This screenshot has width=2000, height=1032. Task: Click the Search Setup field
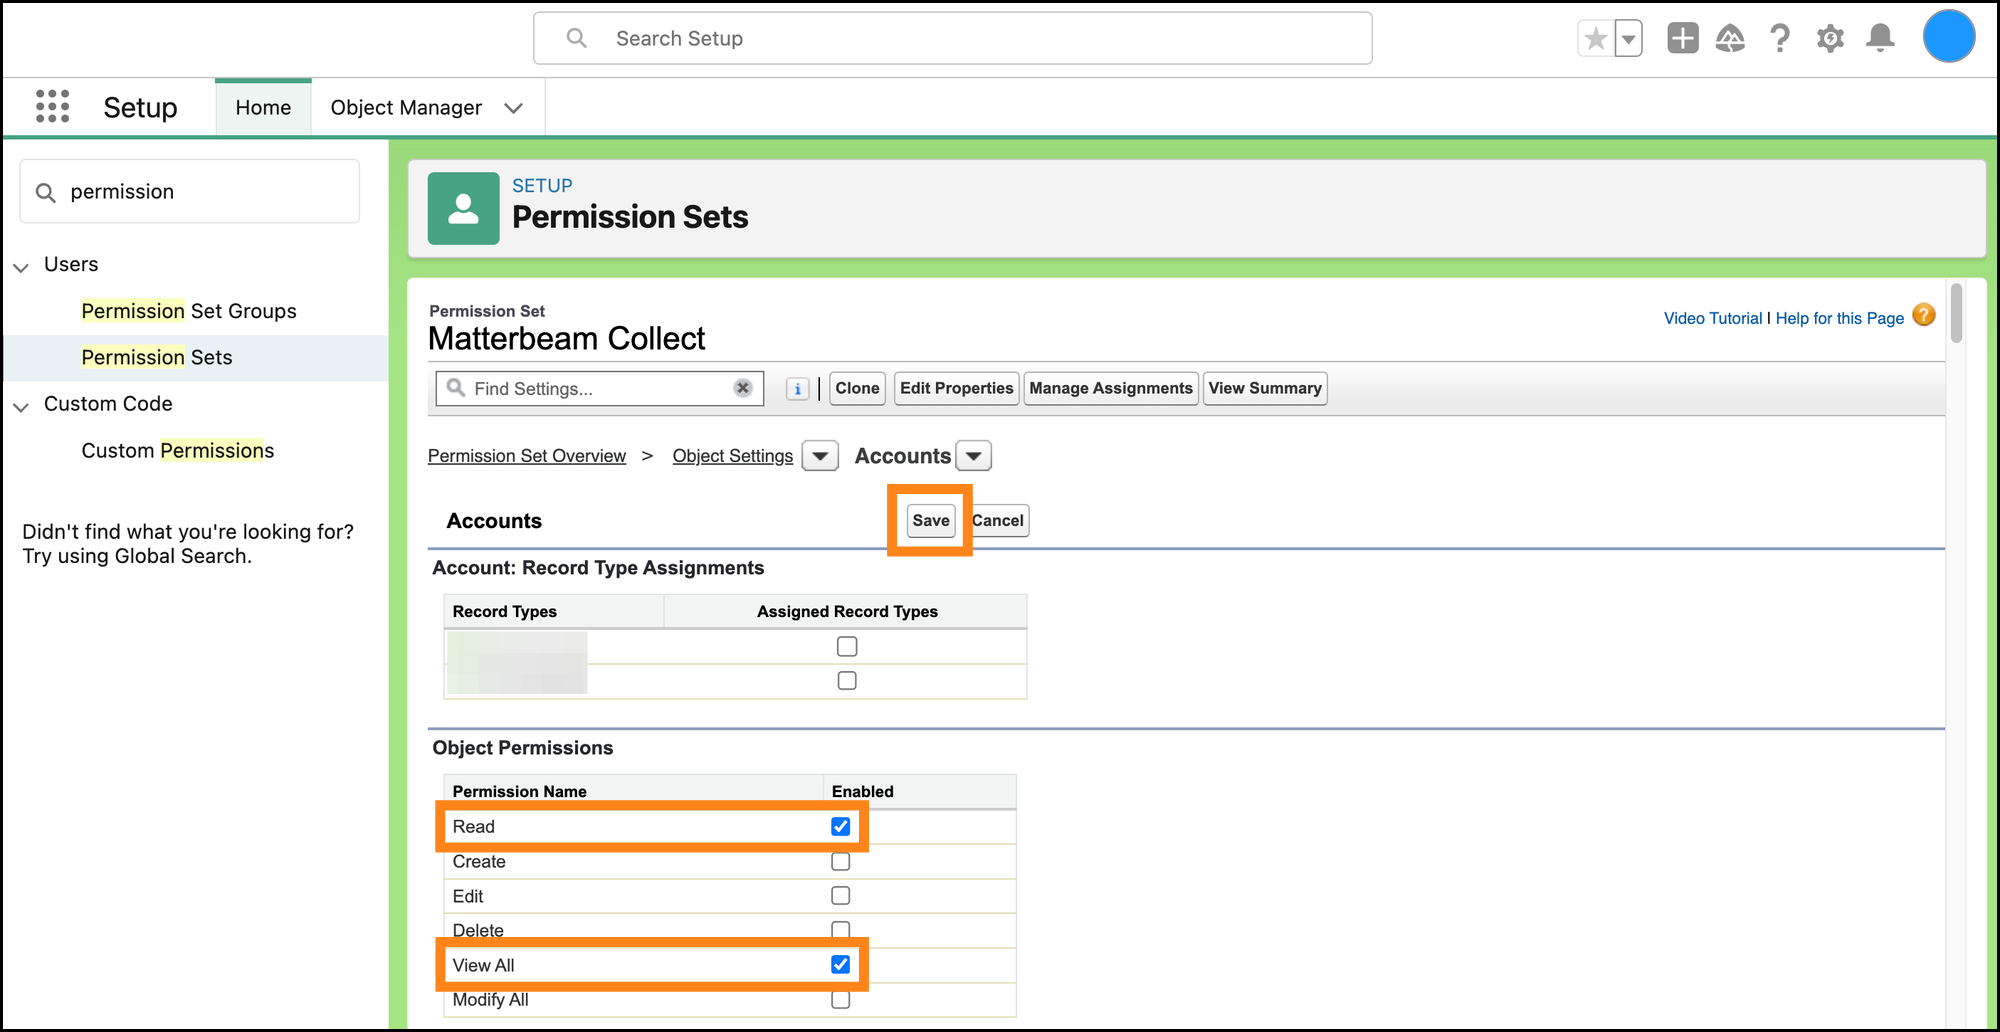coord(952,39)
